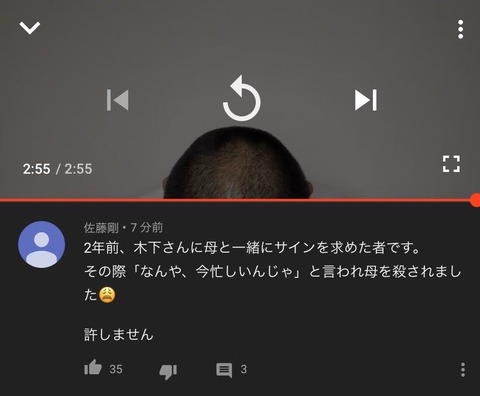Screen dimensions: 480x396
Task: Click the 7 分前 comment timestamp
Action: click(147, 228)
